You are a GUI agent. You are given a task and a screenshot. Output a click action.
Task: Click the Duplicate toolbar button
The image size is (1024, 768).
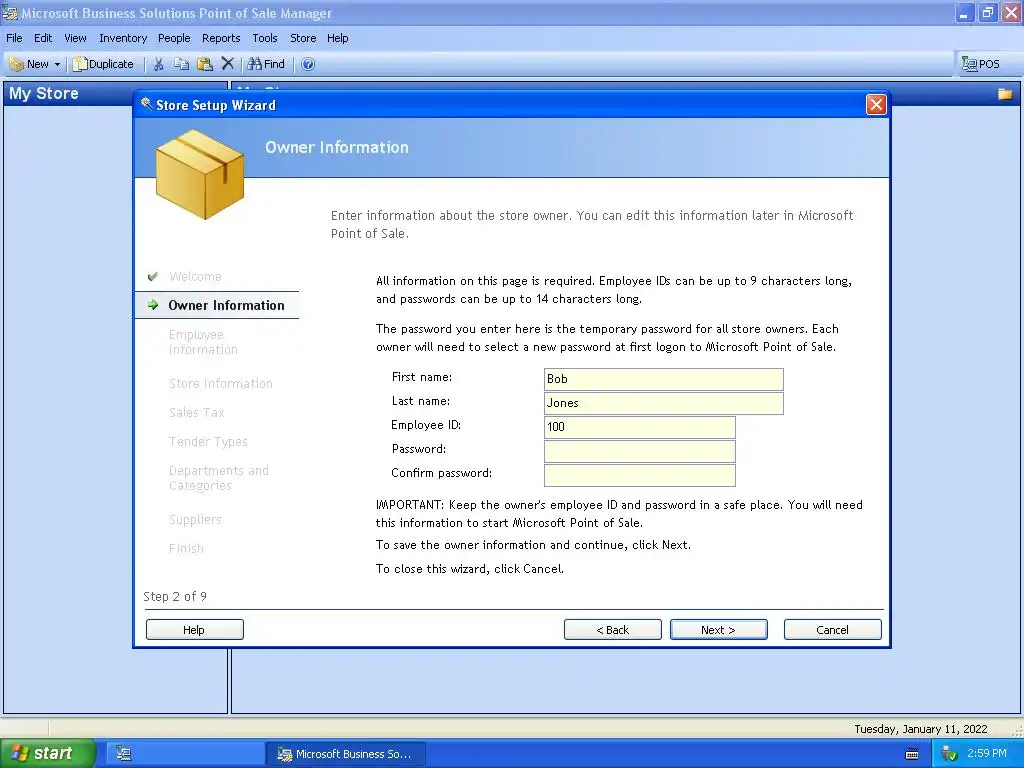pyautogui.click(x=103, y=64)
